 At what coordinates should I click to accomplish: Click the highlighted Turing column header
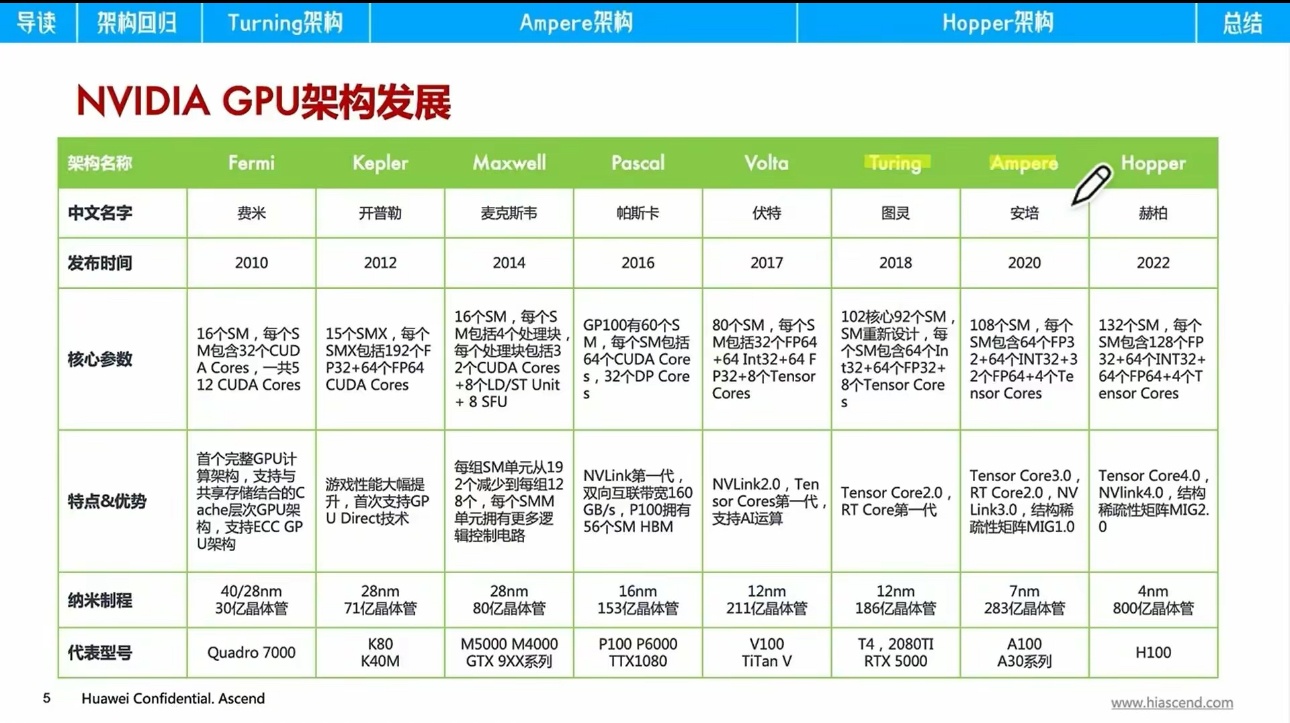[x=895, y=163]
